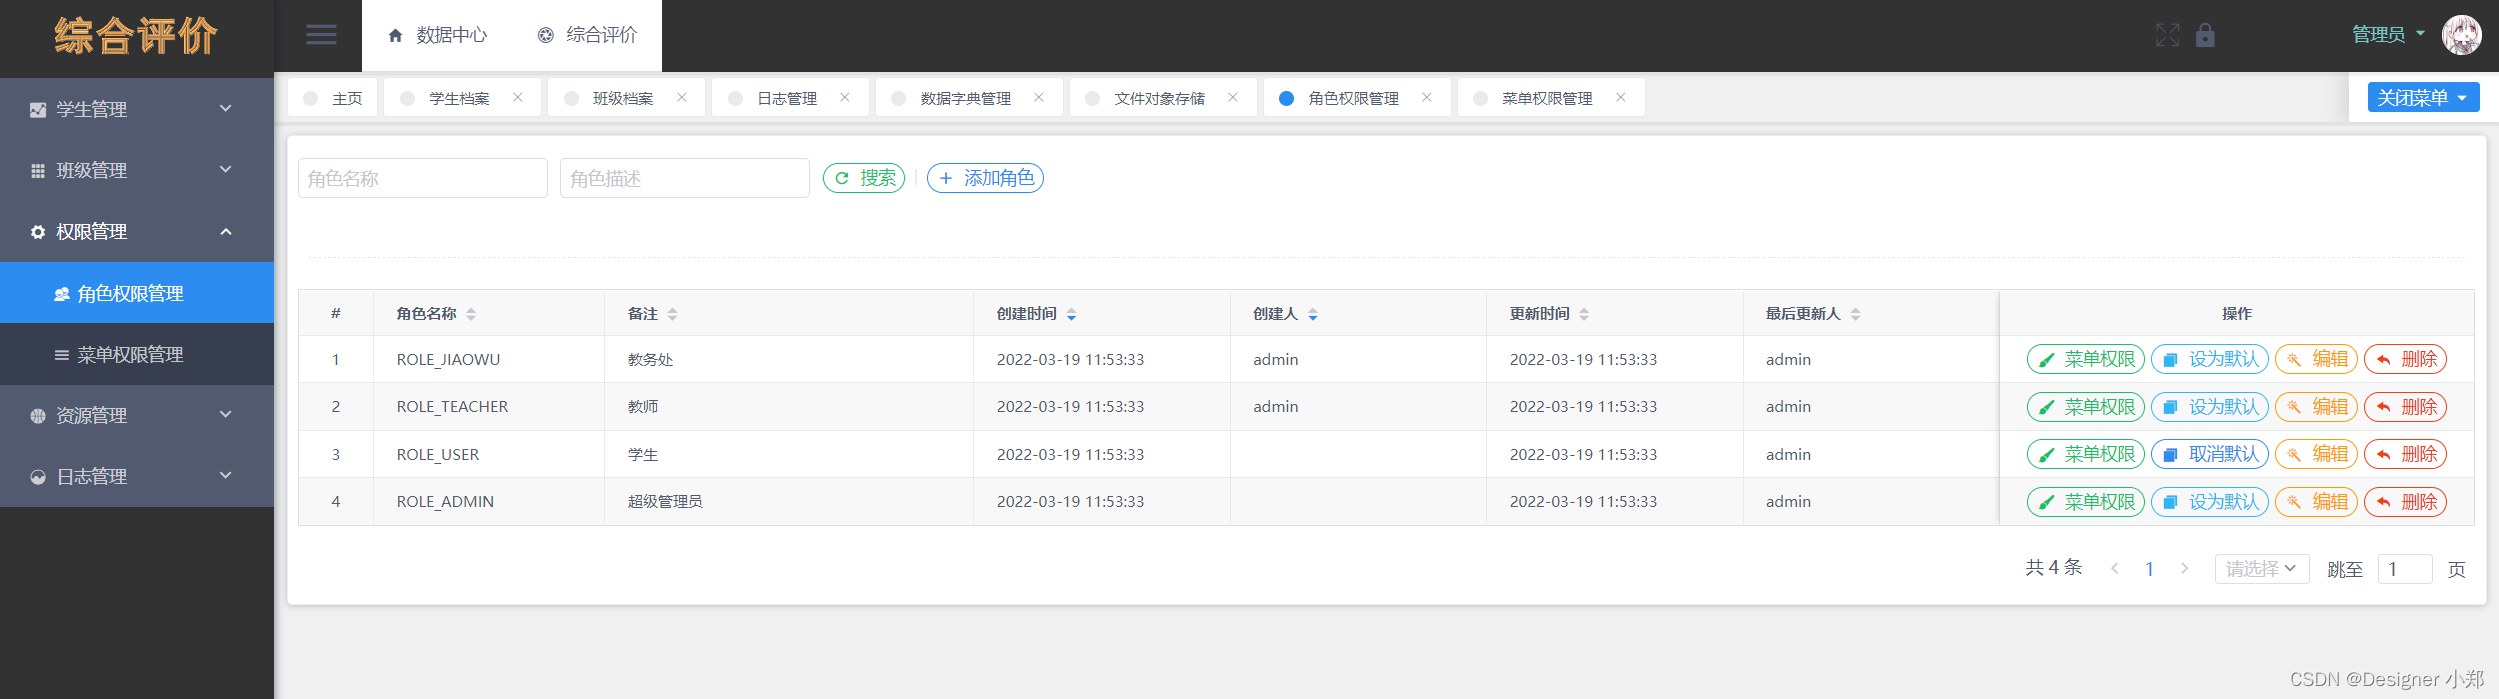
Task: Click the 跳至 page number field
Action: (x=2405, y=569)
